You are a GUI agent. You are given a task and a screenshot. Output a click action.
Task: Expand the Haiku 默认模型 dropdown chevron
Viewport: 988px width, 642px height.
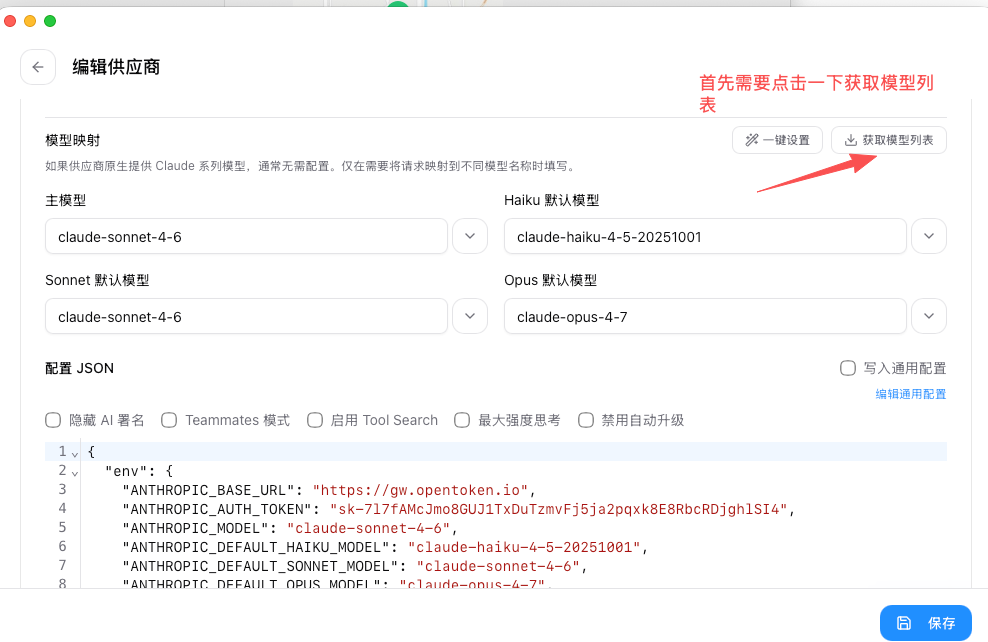click(x=929, y=236)
